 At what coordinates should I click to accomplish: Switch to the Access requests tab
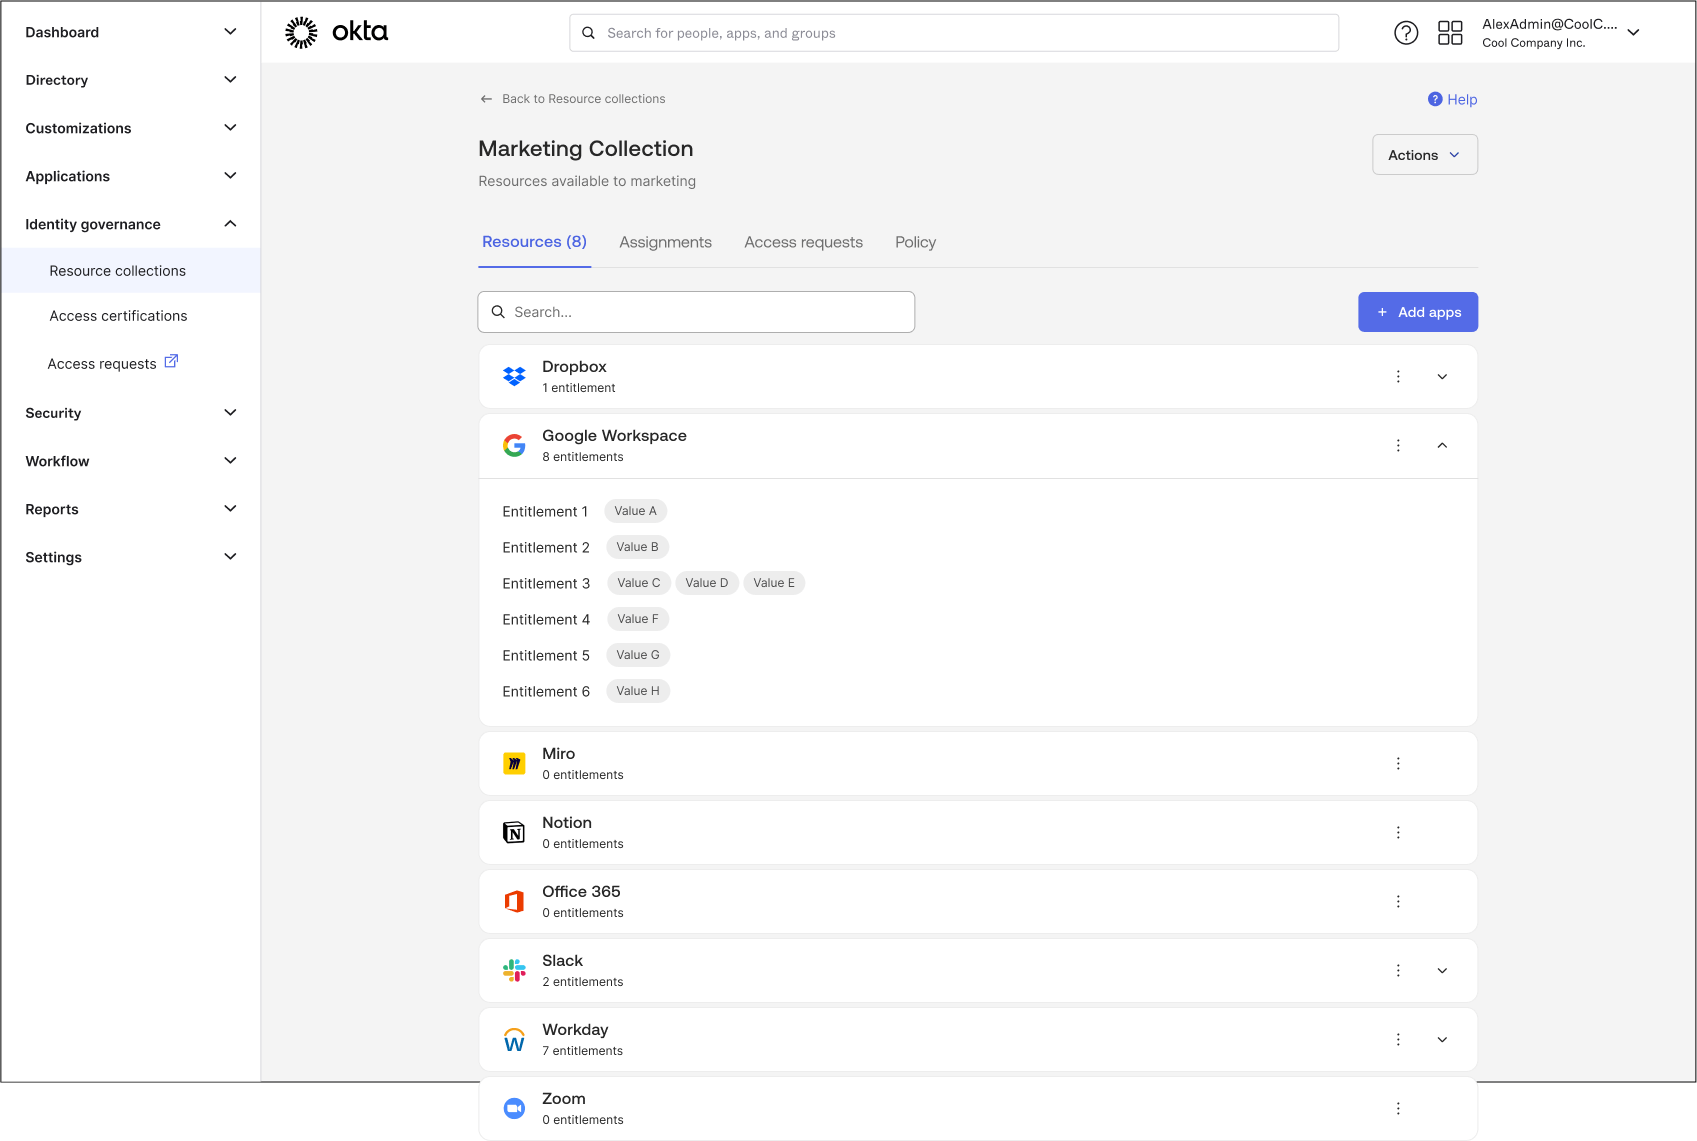click(x=803, y=242)
